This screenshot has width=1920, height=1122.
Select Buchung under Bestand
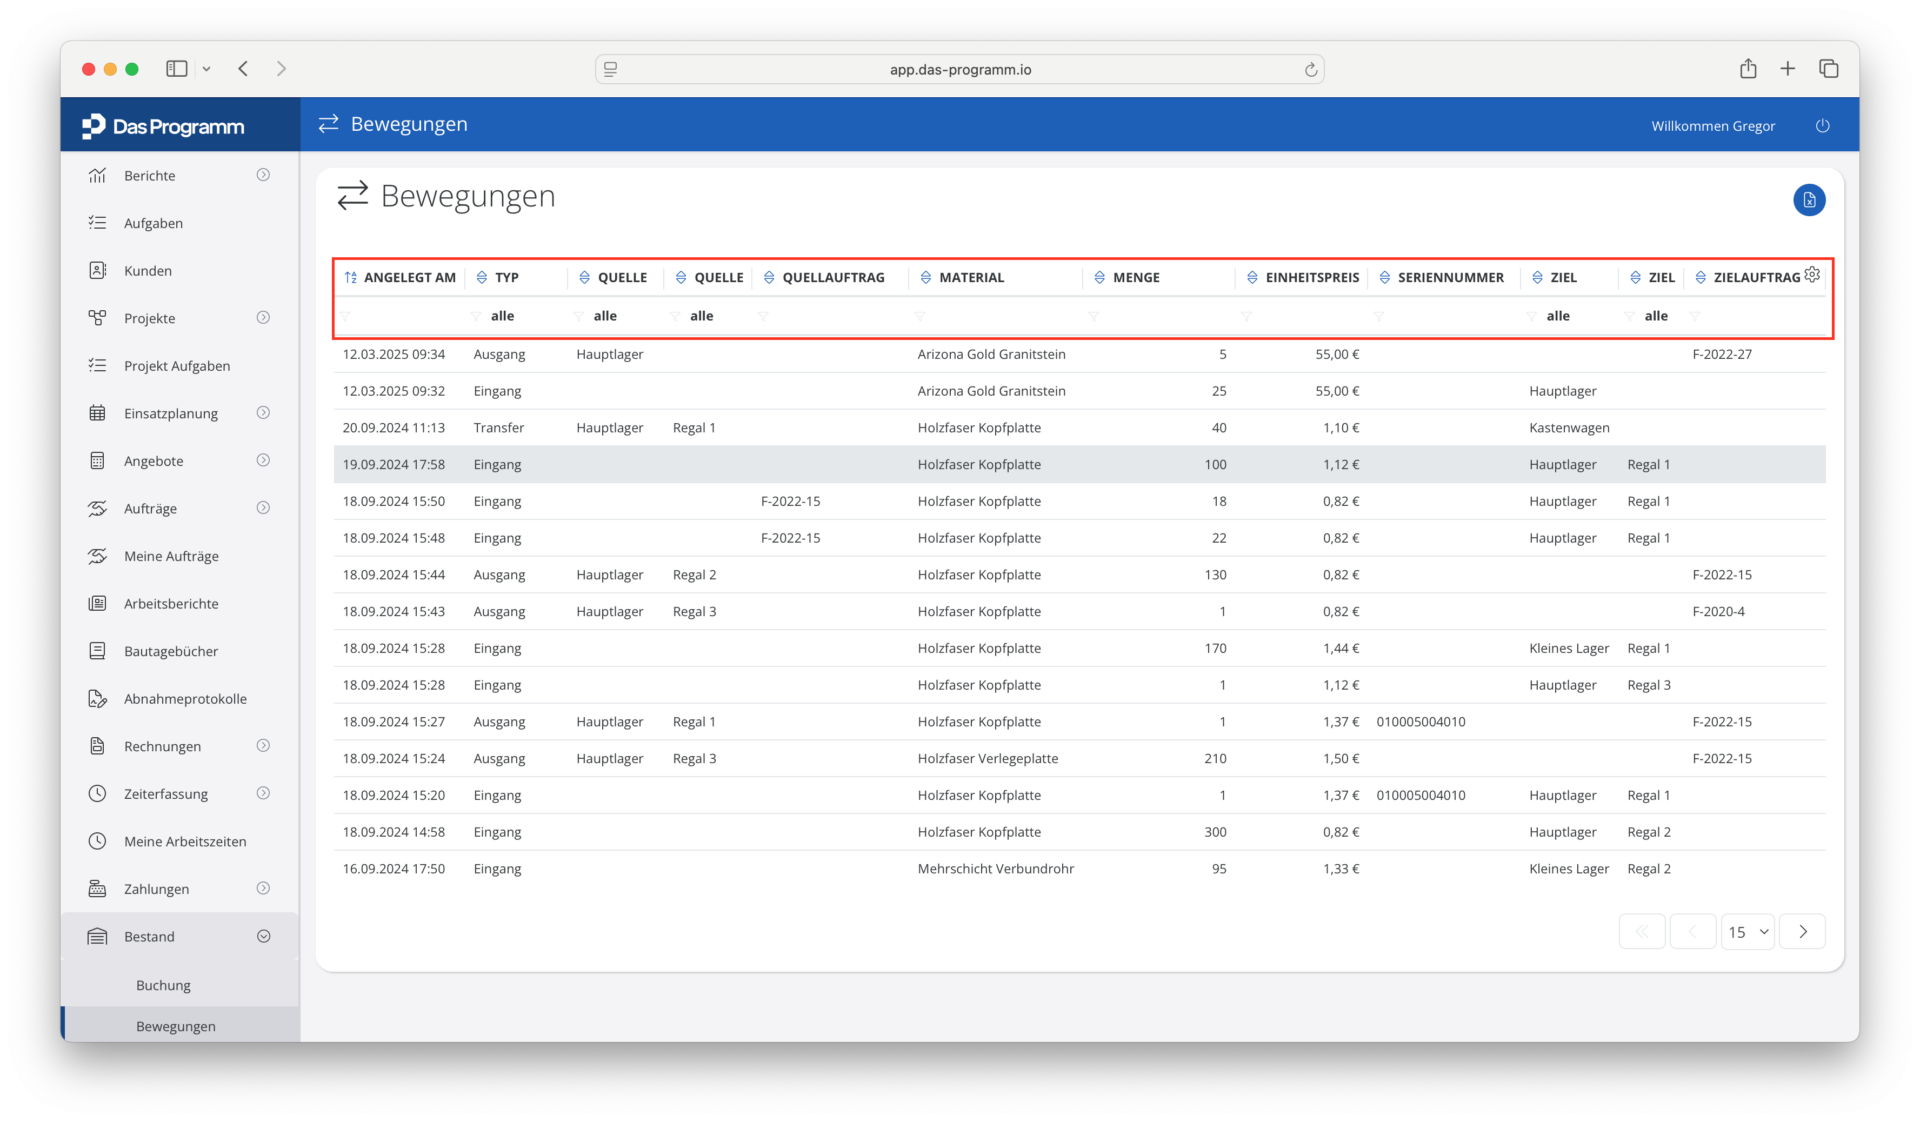click(x=163, y=986)
